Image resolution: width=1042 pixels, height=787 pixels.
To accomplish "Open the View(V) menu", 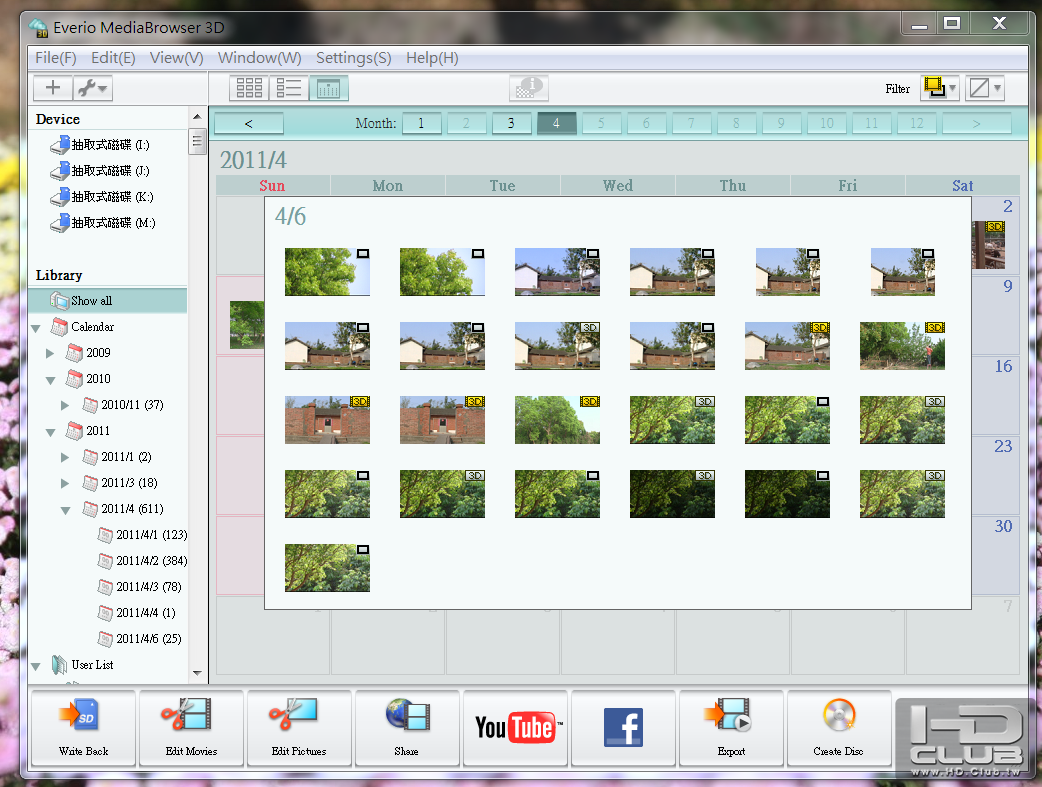I will 177,58.
